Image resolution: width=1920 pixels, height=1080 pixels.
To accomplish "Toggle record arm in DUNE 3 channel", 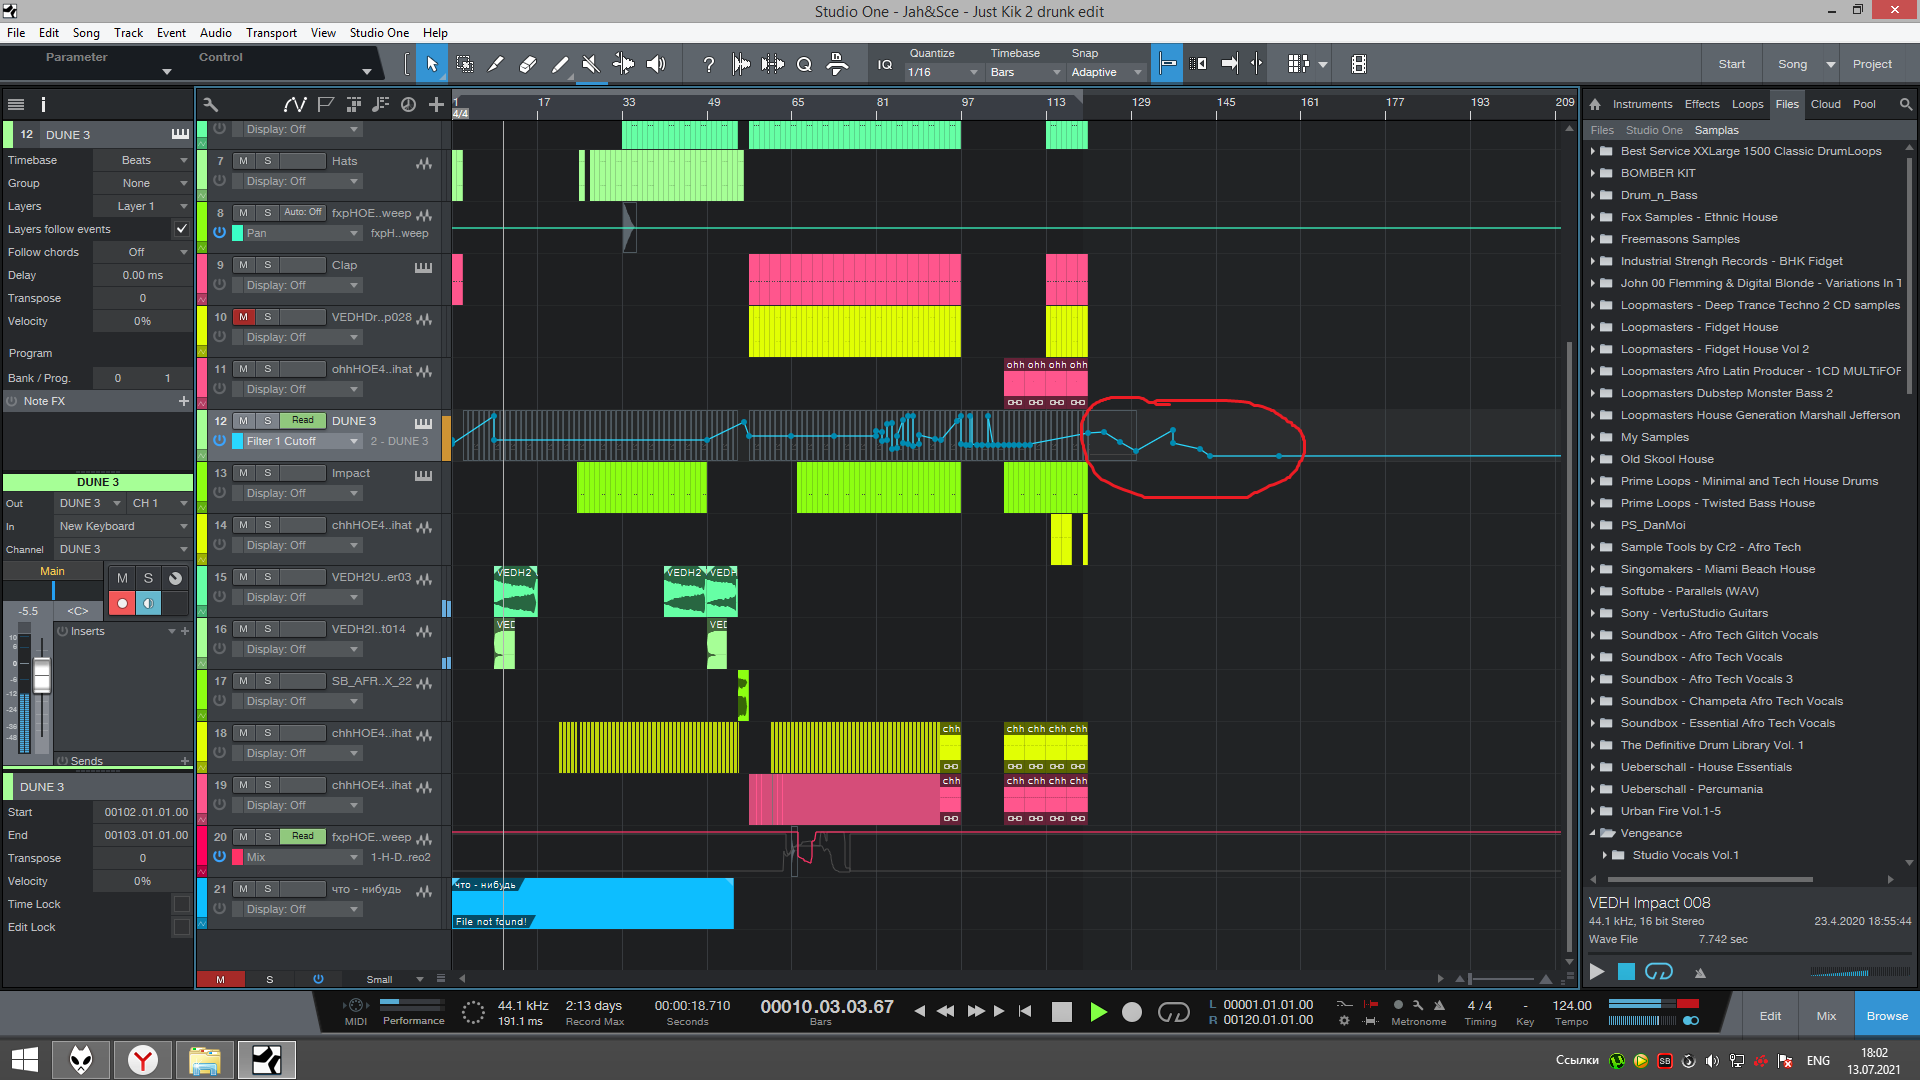I will tap(122, 603).
